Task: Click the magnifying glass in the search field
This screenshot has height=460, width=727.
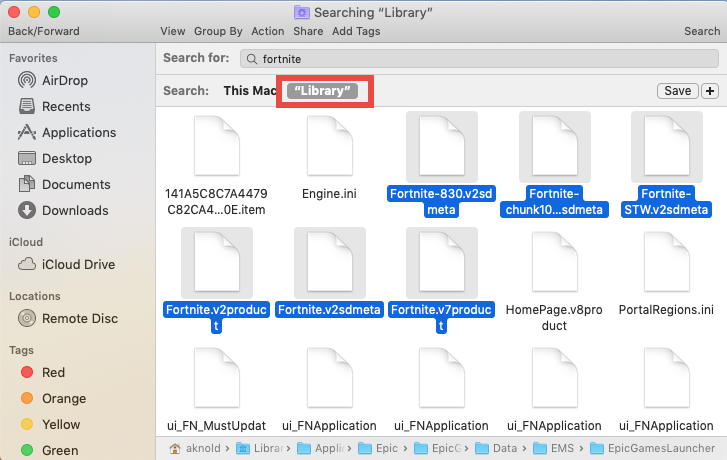Action: tap(252, 59)
